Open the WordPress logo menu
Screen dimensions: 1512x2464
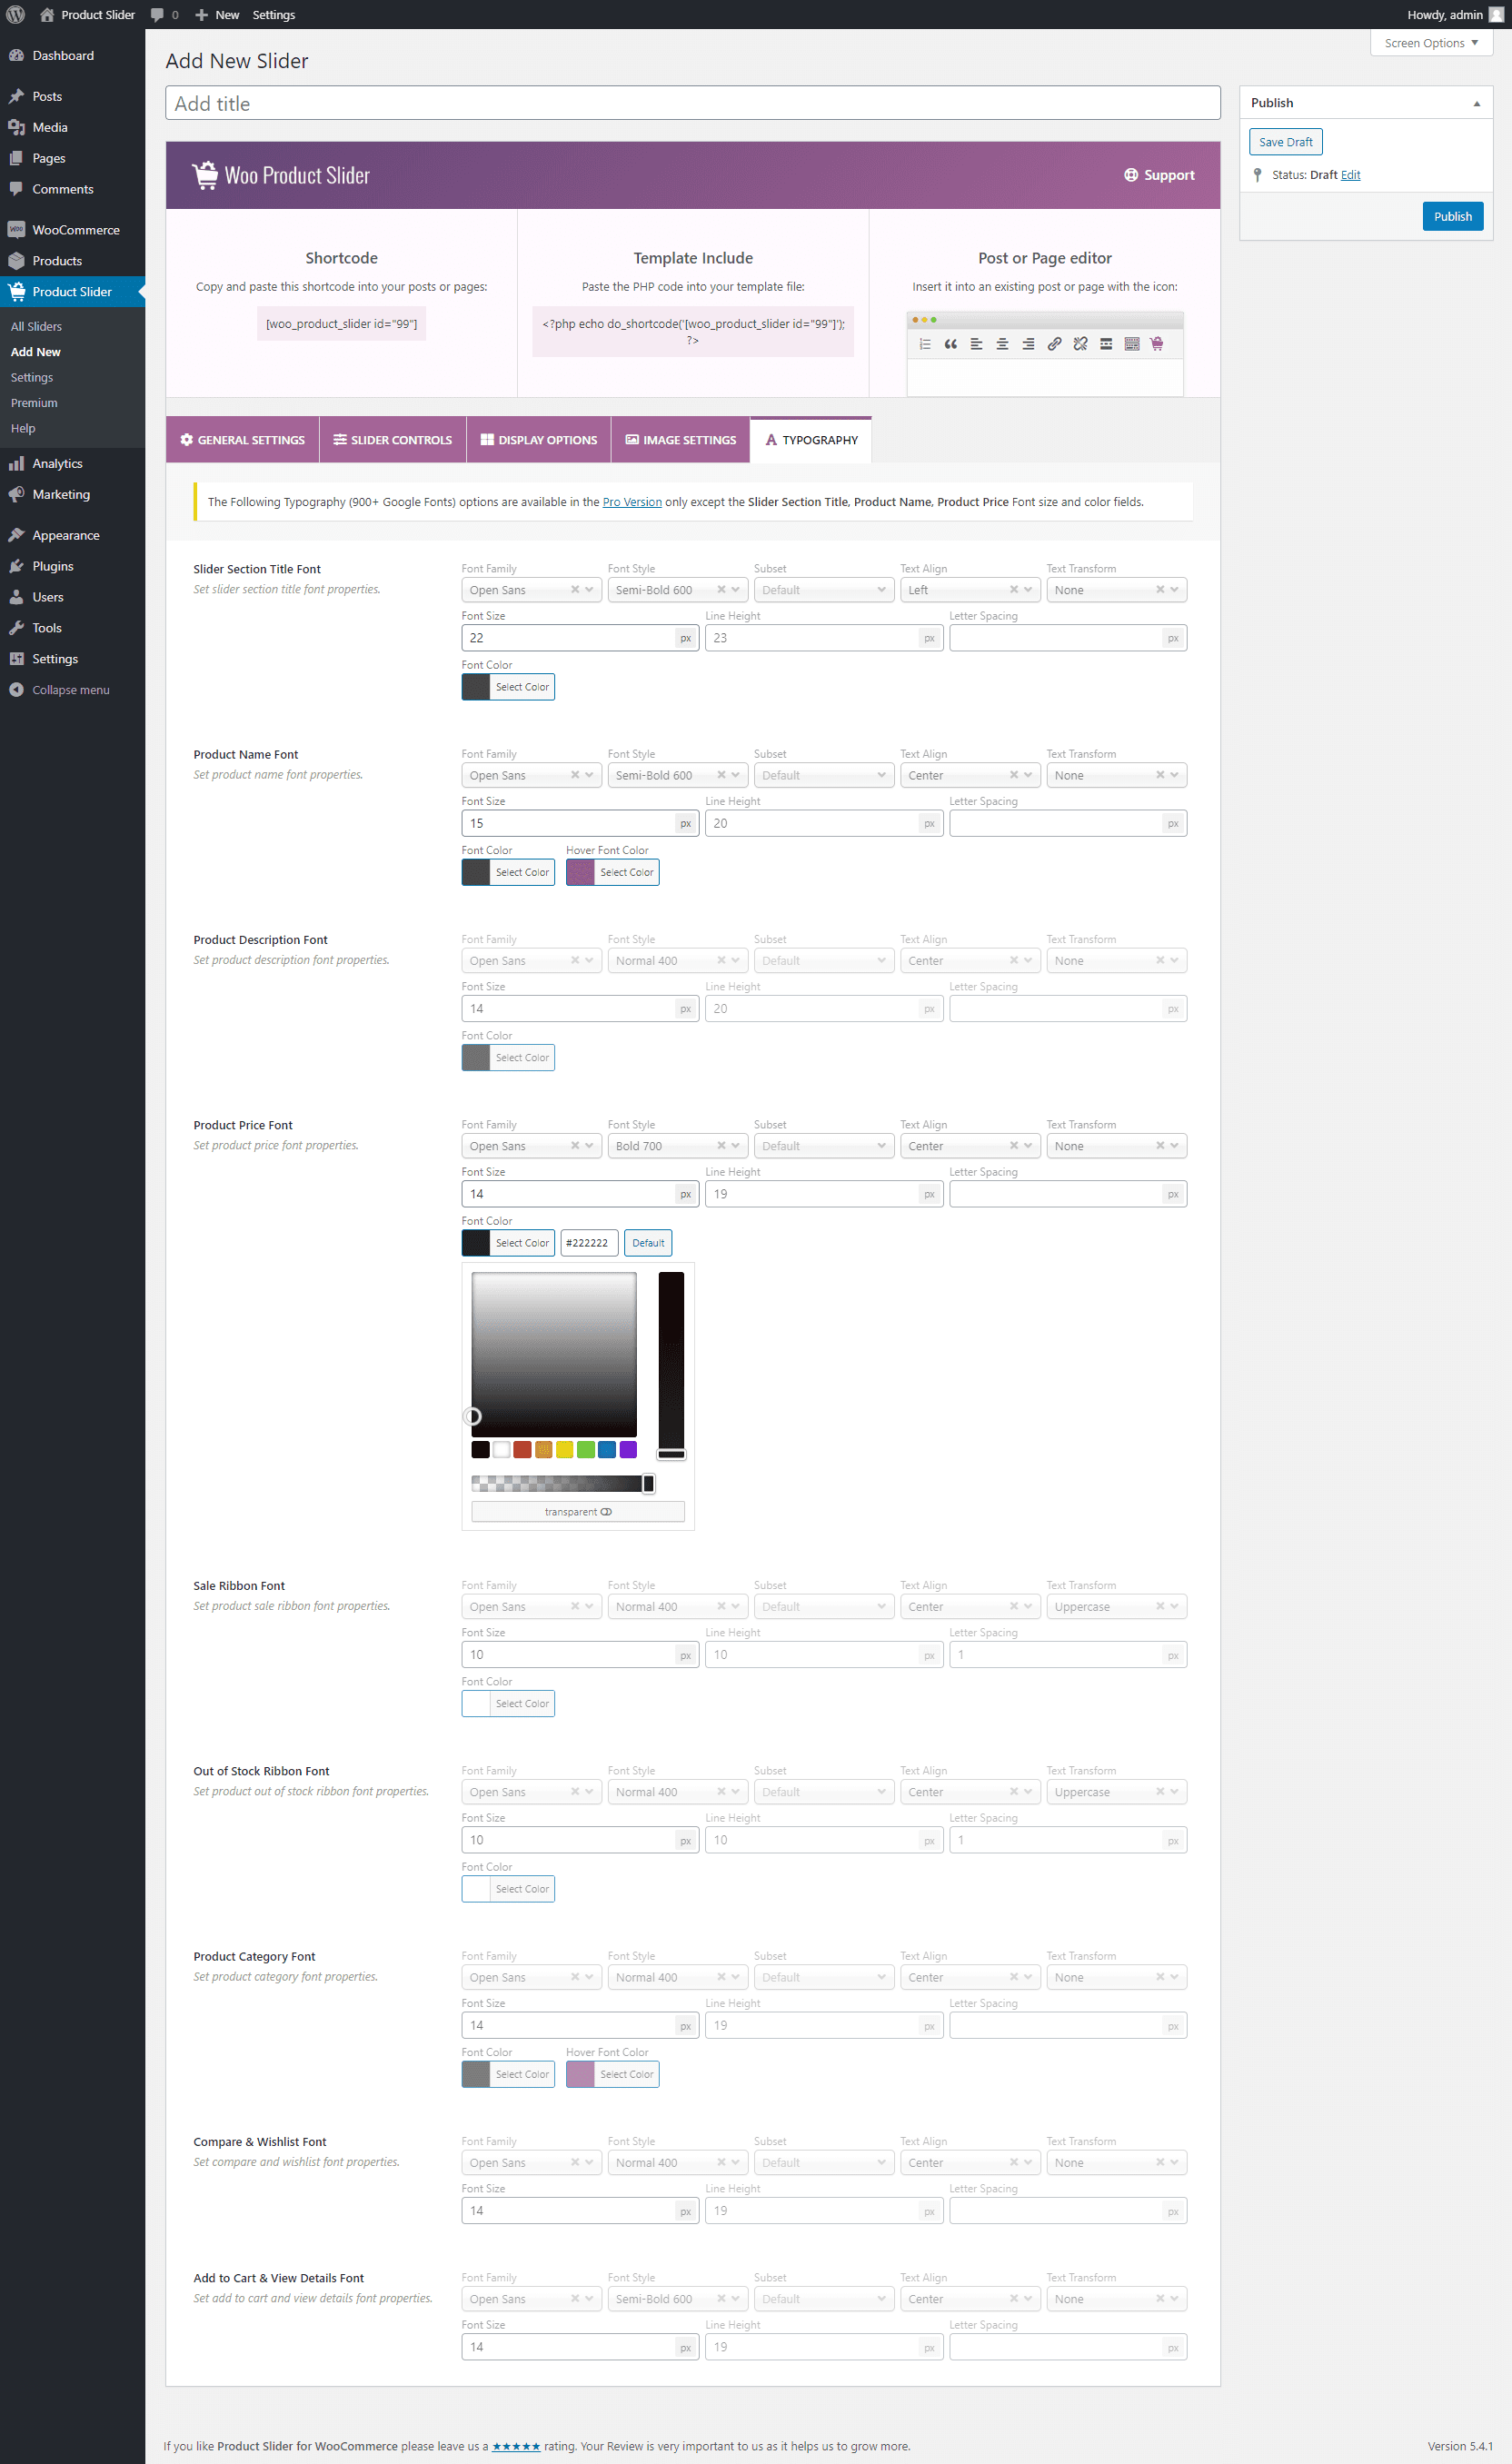point(15,14)
